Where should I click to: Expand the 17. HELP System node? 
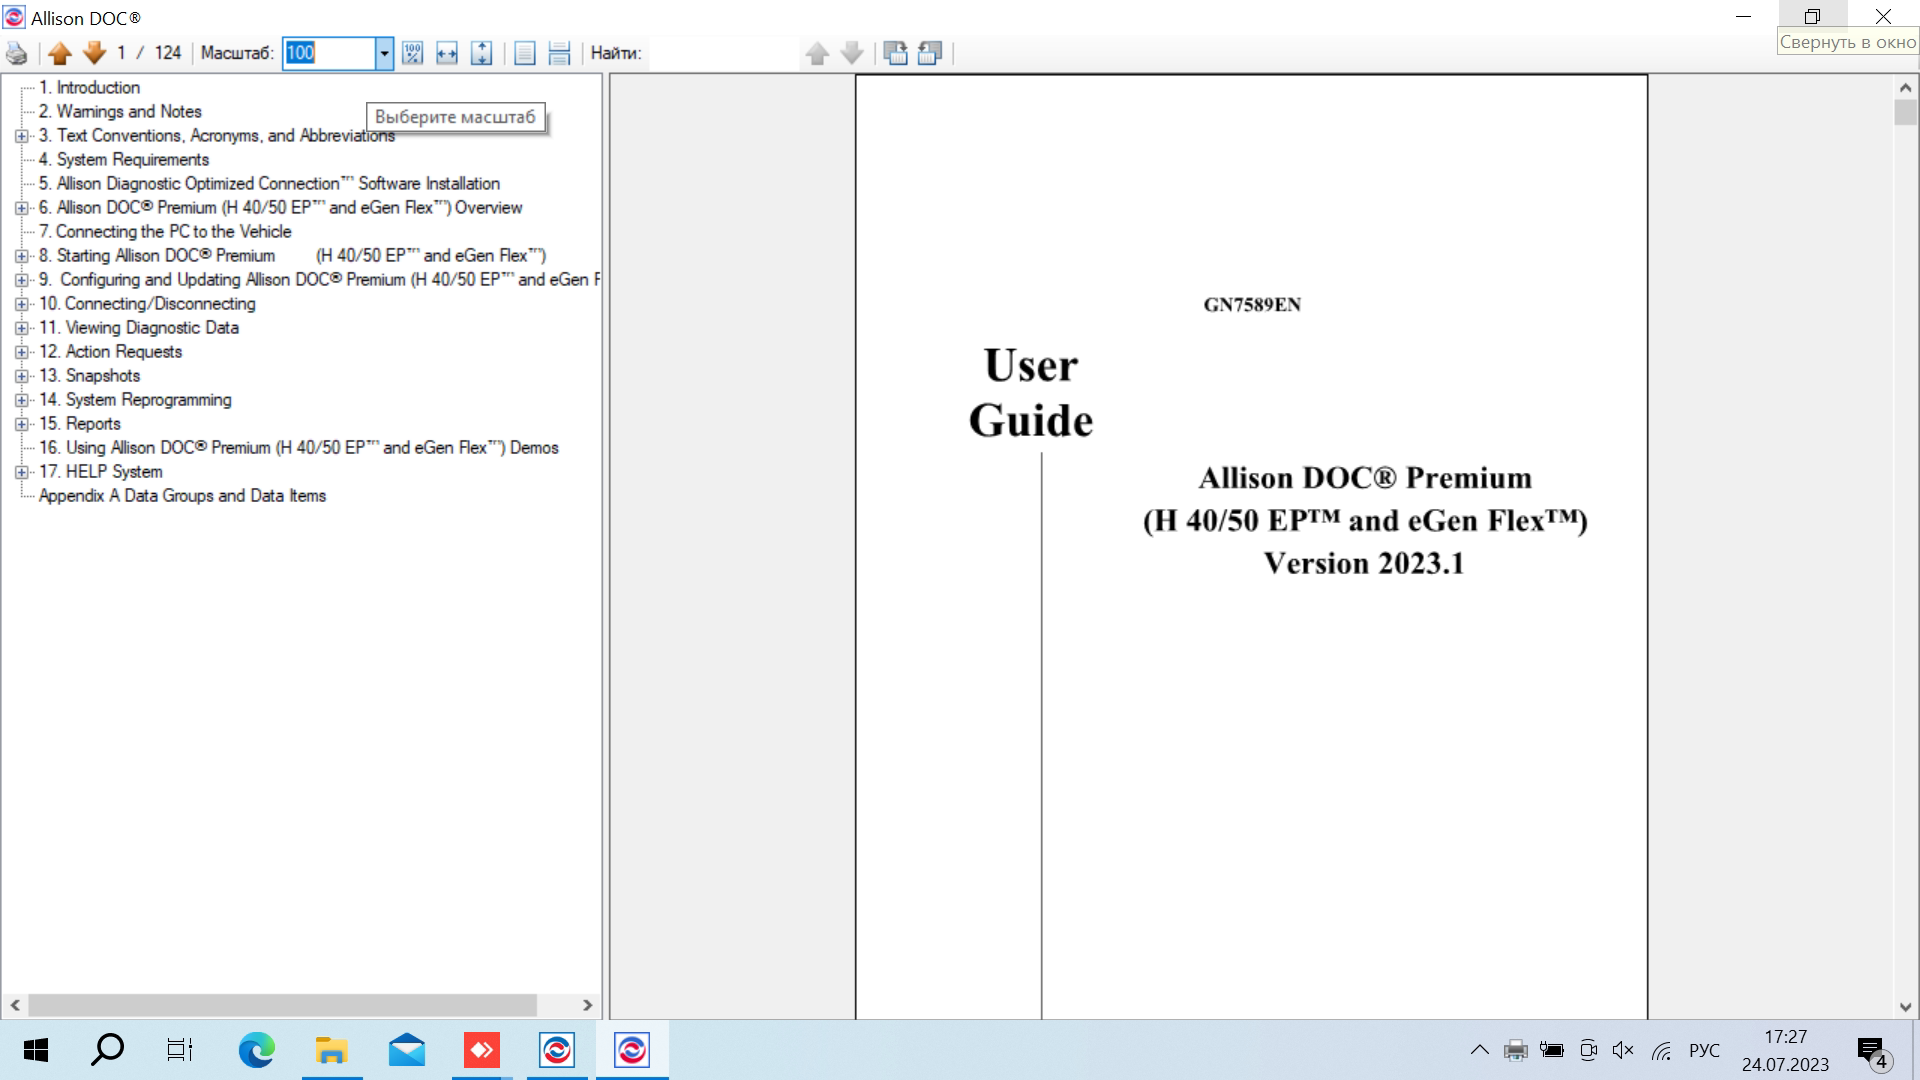click(21, 472)
